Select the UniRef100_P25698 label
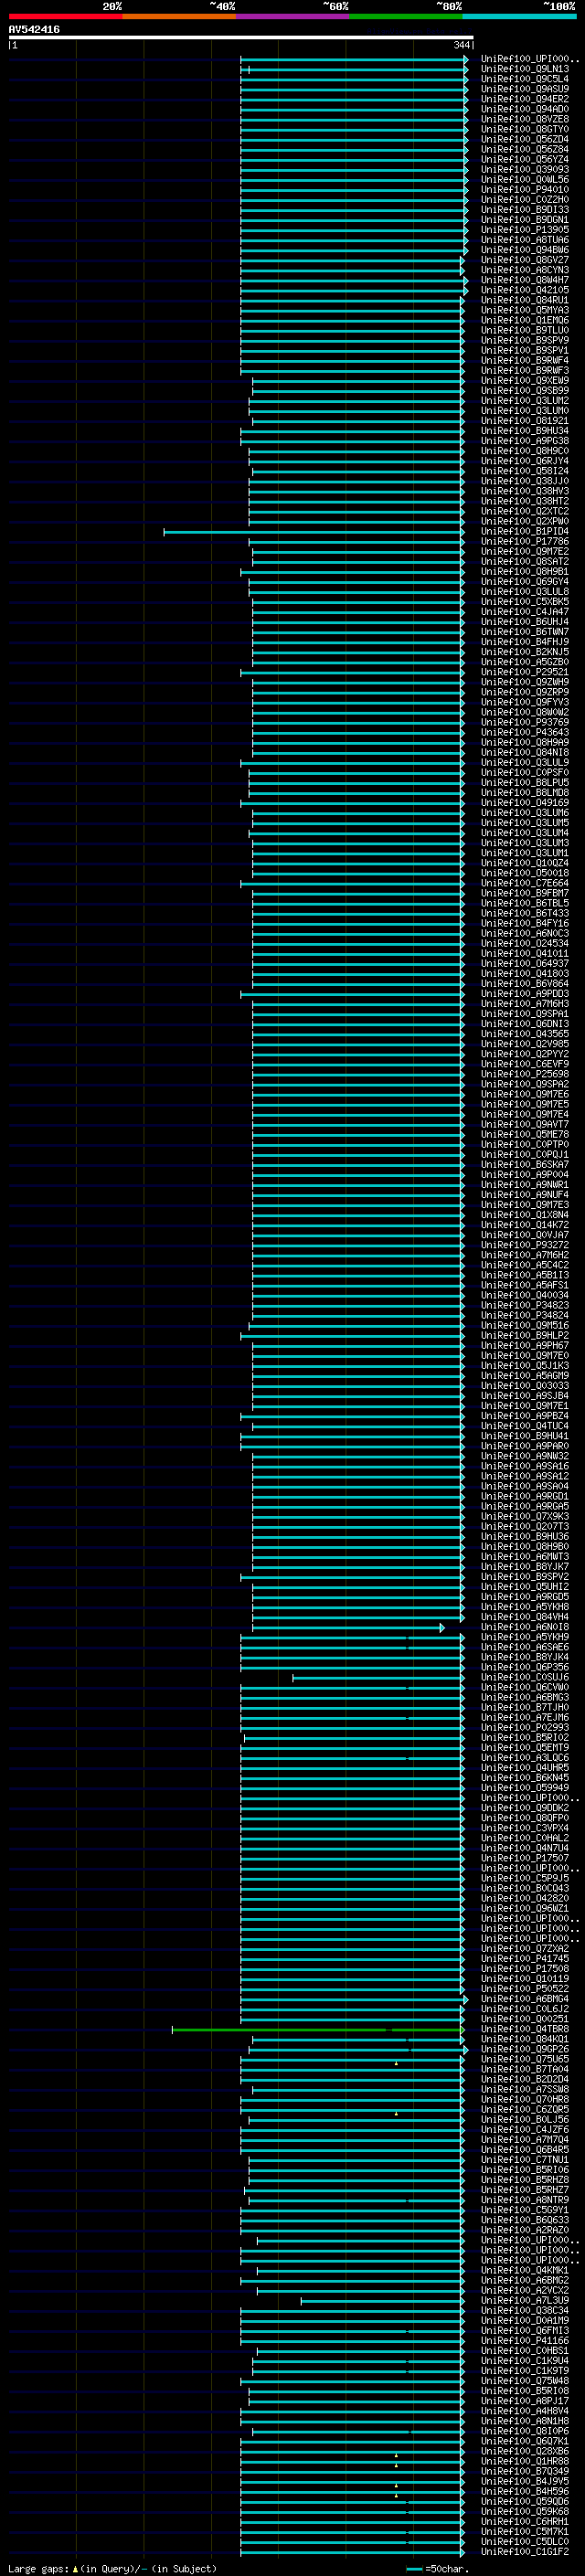Screen dimensions: 585x2576 524,1074
